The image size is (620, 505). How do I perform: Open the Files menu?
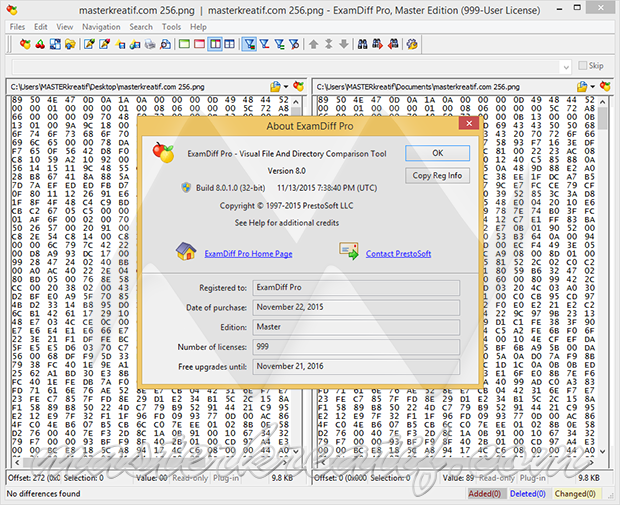pyautogui.click(x=17, y=27)
